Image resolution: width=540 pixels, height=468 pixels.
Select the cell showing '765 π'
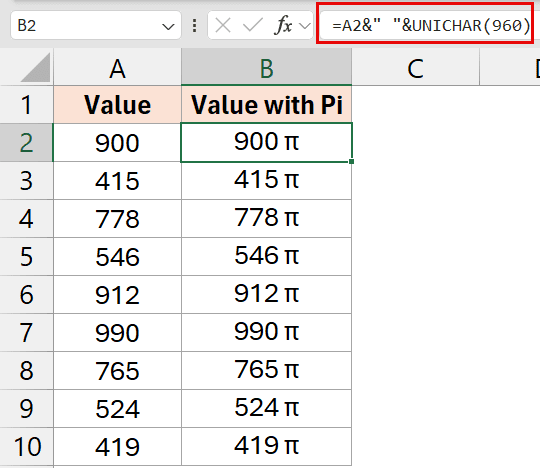267,371
